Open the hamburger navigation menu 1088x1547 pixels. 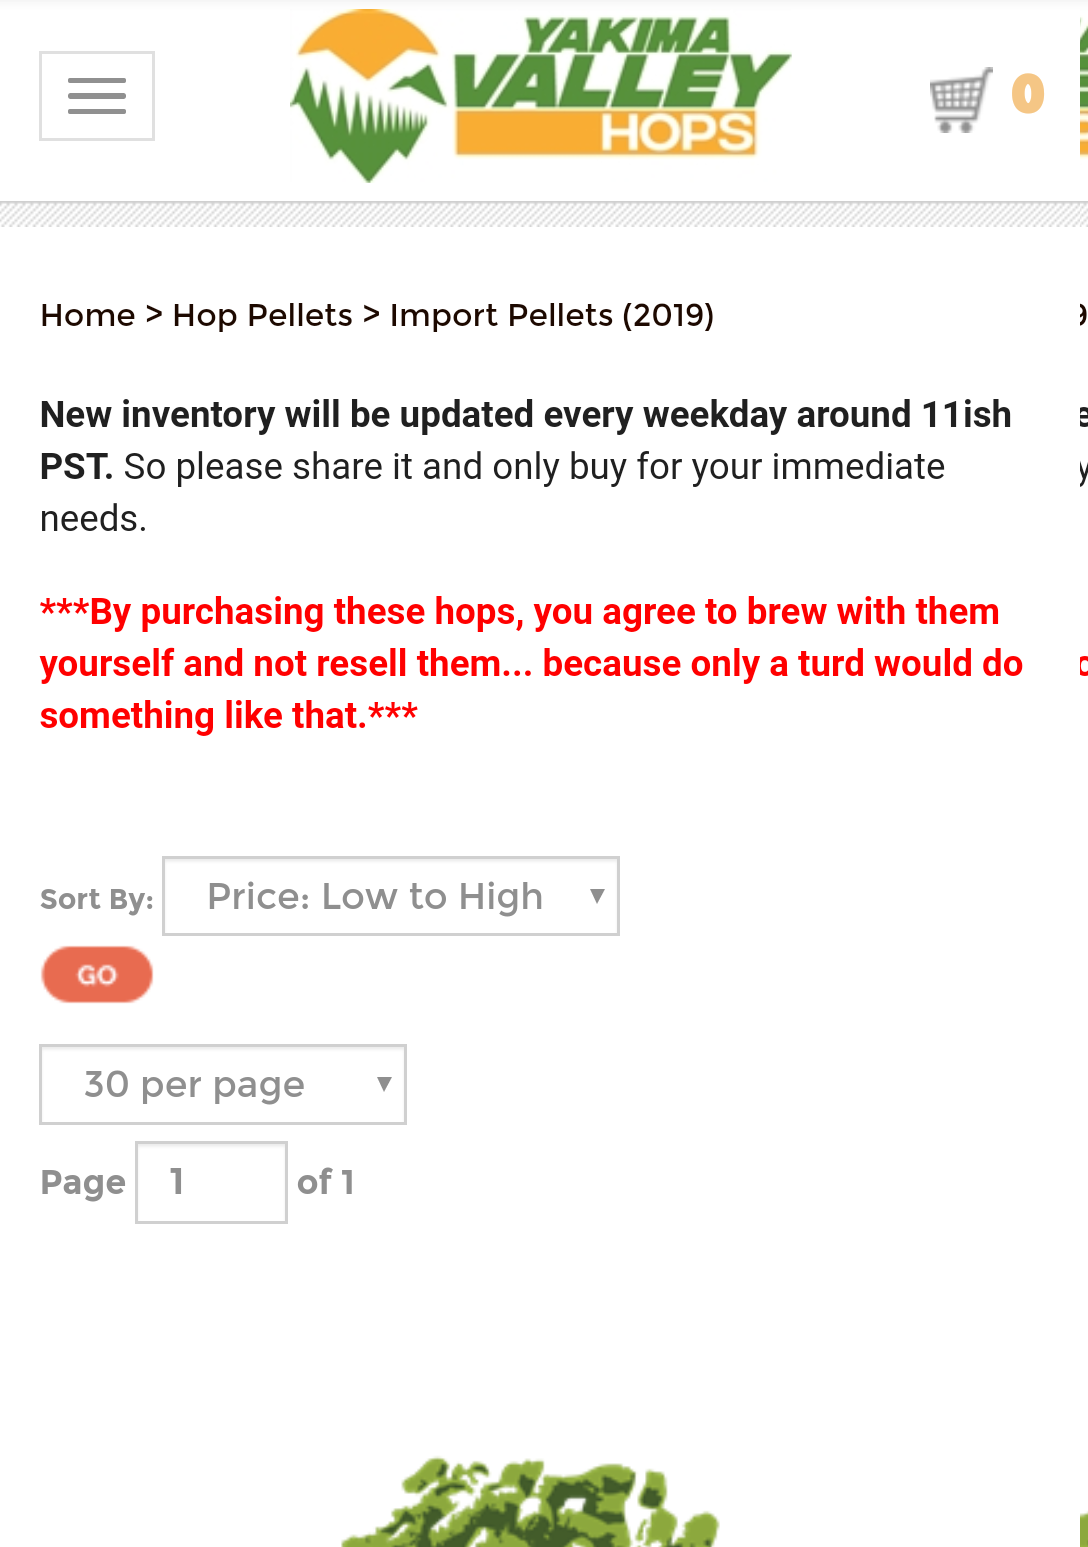[x=97, y=96]
